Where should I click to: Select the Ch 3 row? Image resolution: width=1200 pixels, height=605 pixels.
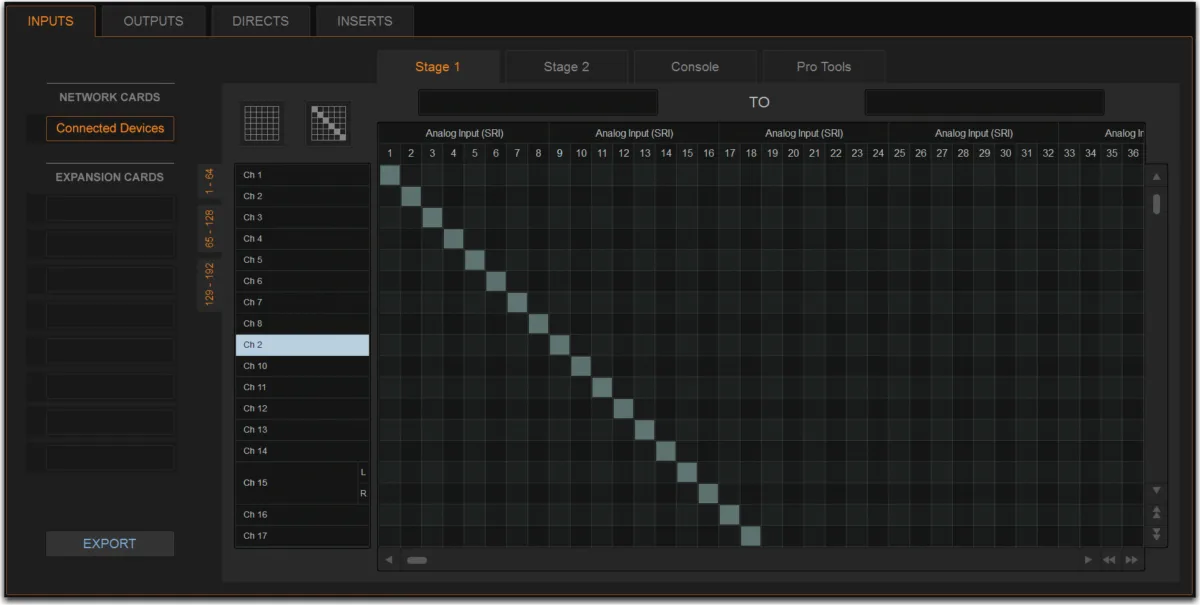[x=302, y=218]
